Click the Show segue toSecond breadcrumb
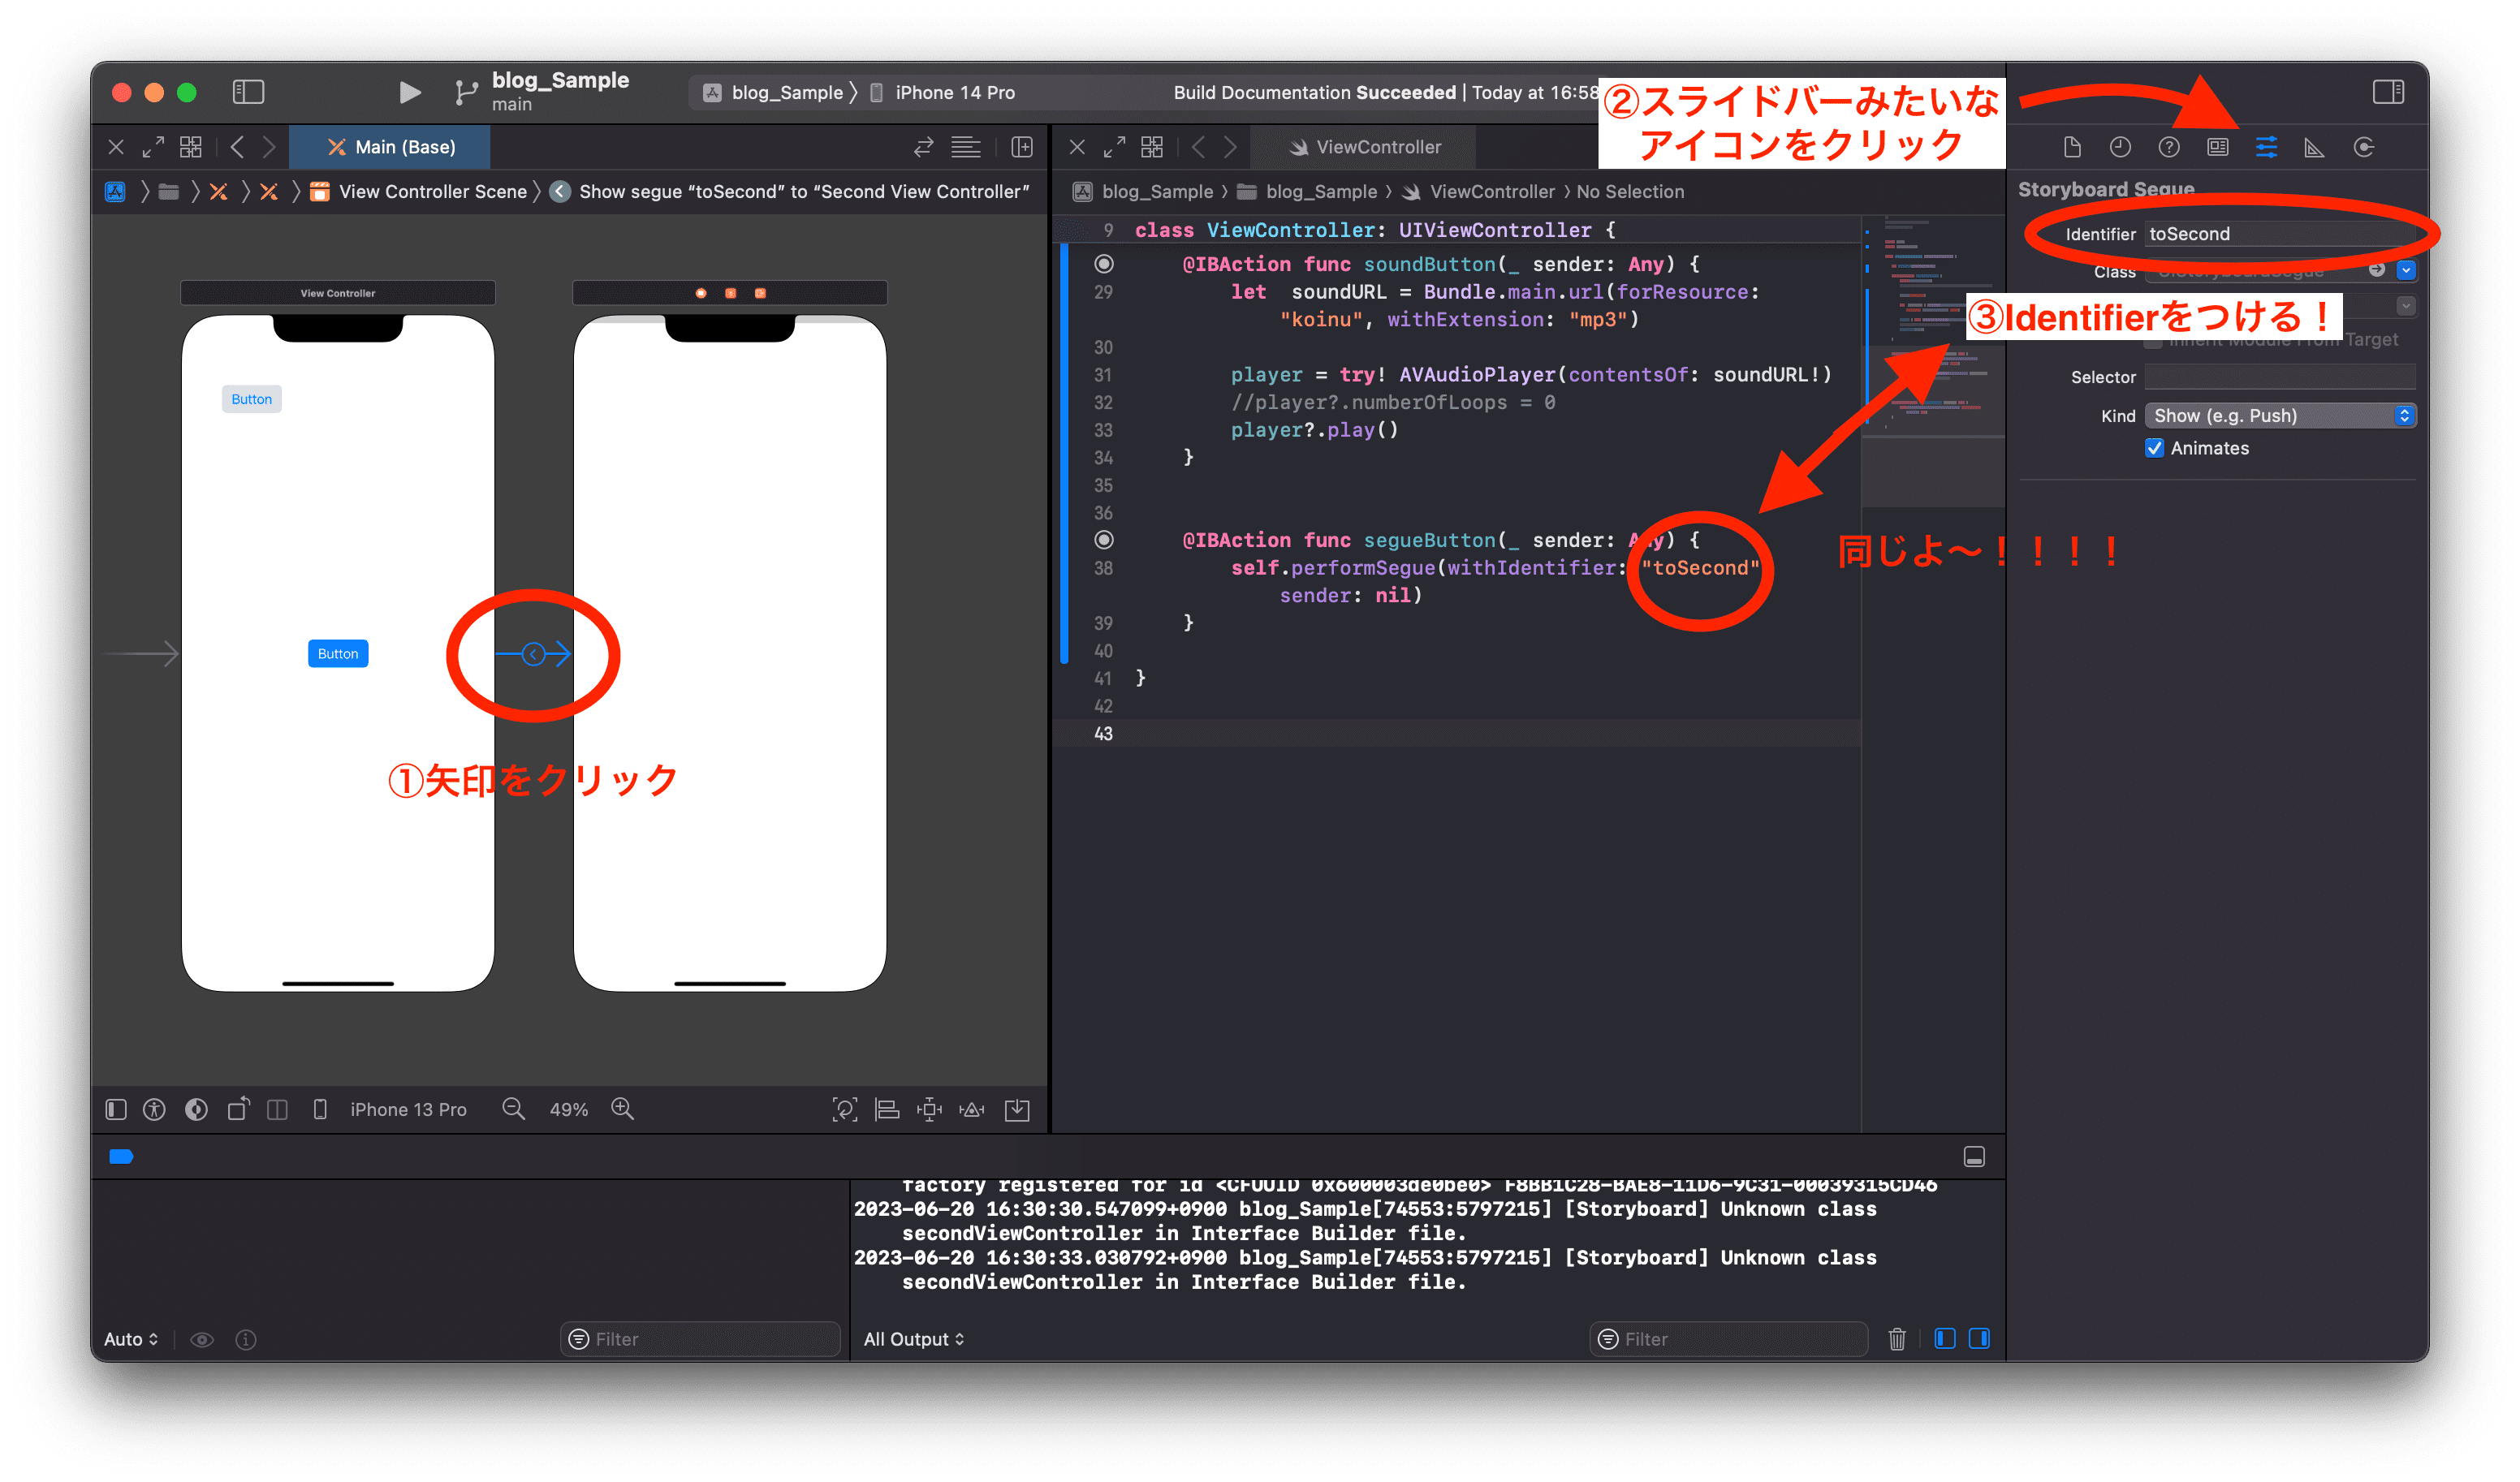The image size is (2520, 1482). point(790,191)
